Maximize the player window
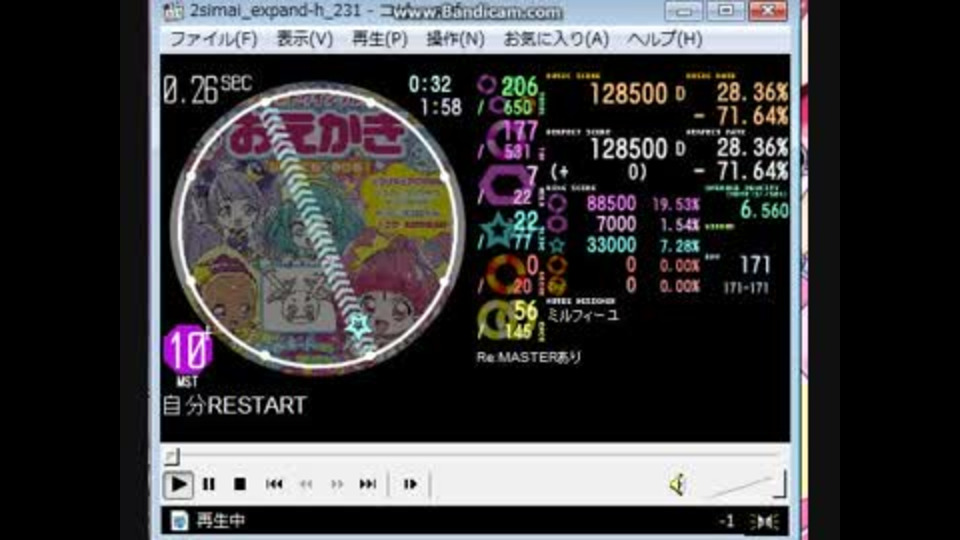The image size is (960, 540). tap(726, 10)
